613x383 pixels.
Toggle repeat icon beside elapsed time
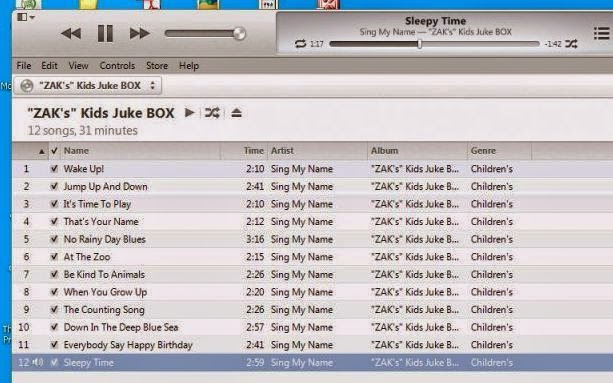tap(300, 44)
